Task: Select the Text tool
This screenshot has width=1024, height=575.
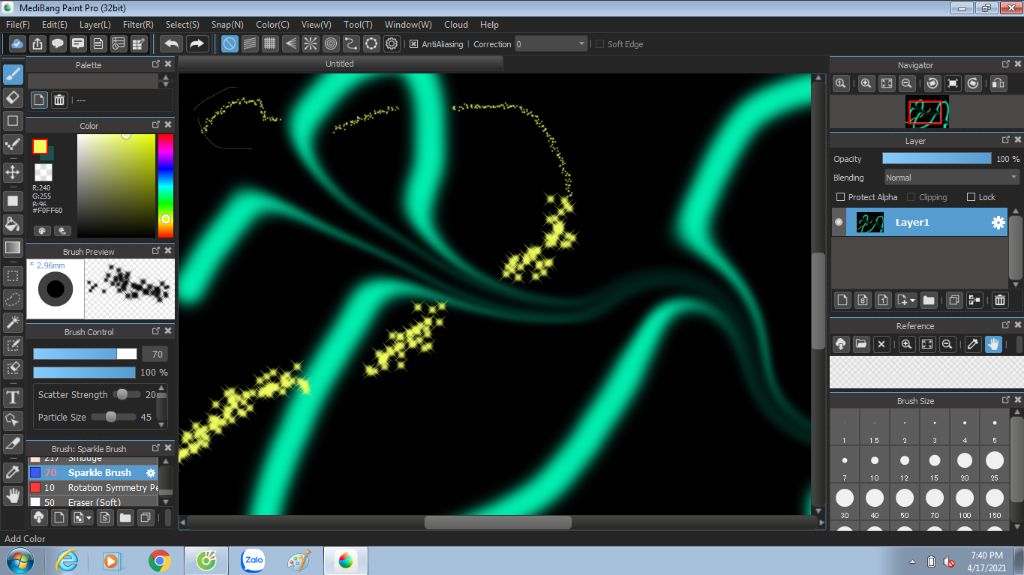Action: coord(12,397)
